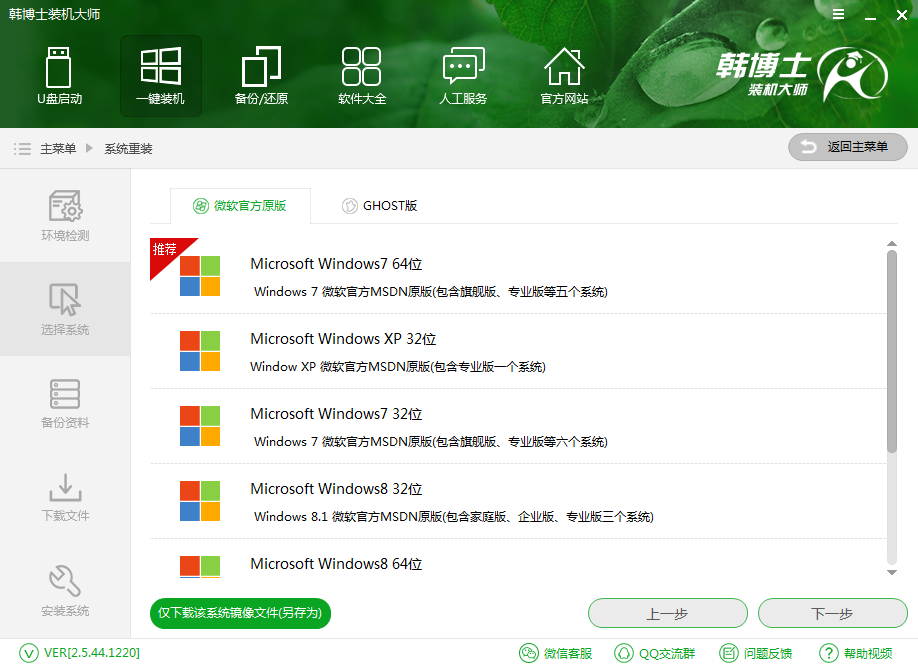Click the Windows logo for Windows8 32位
Screen dimensions: 918x667
tap(200, 501)
